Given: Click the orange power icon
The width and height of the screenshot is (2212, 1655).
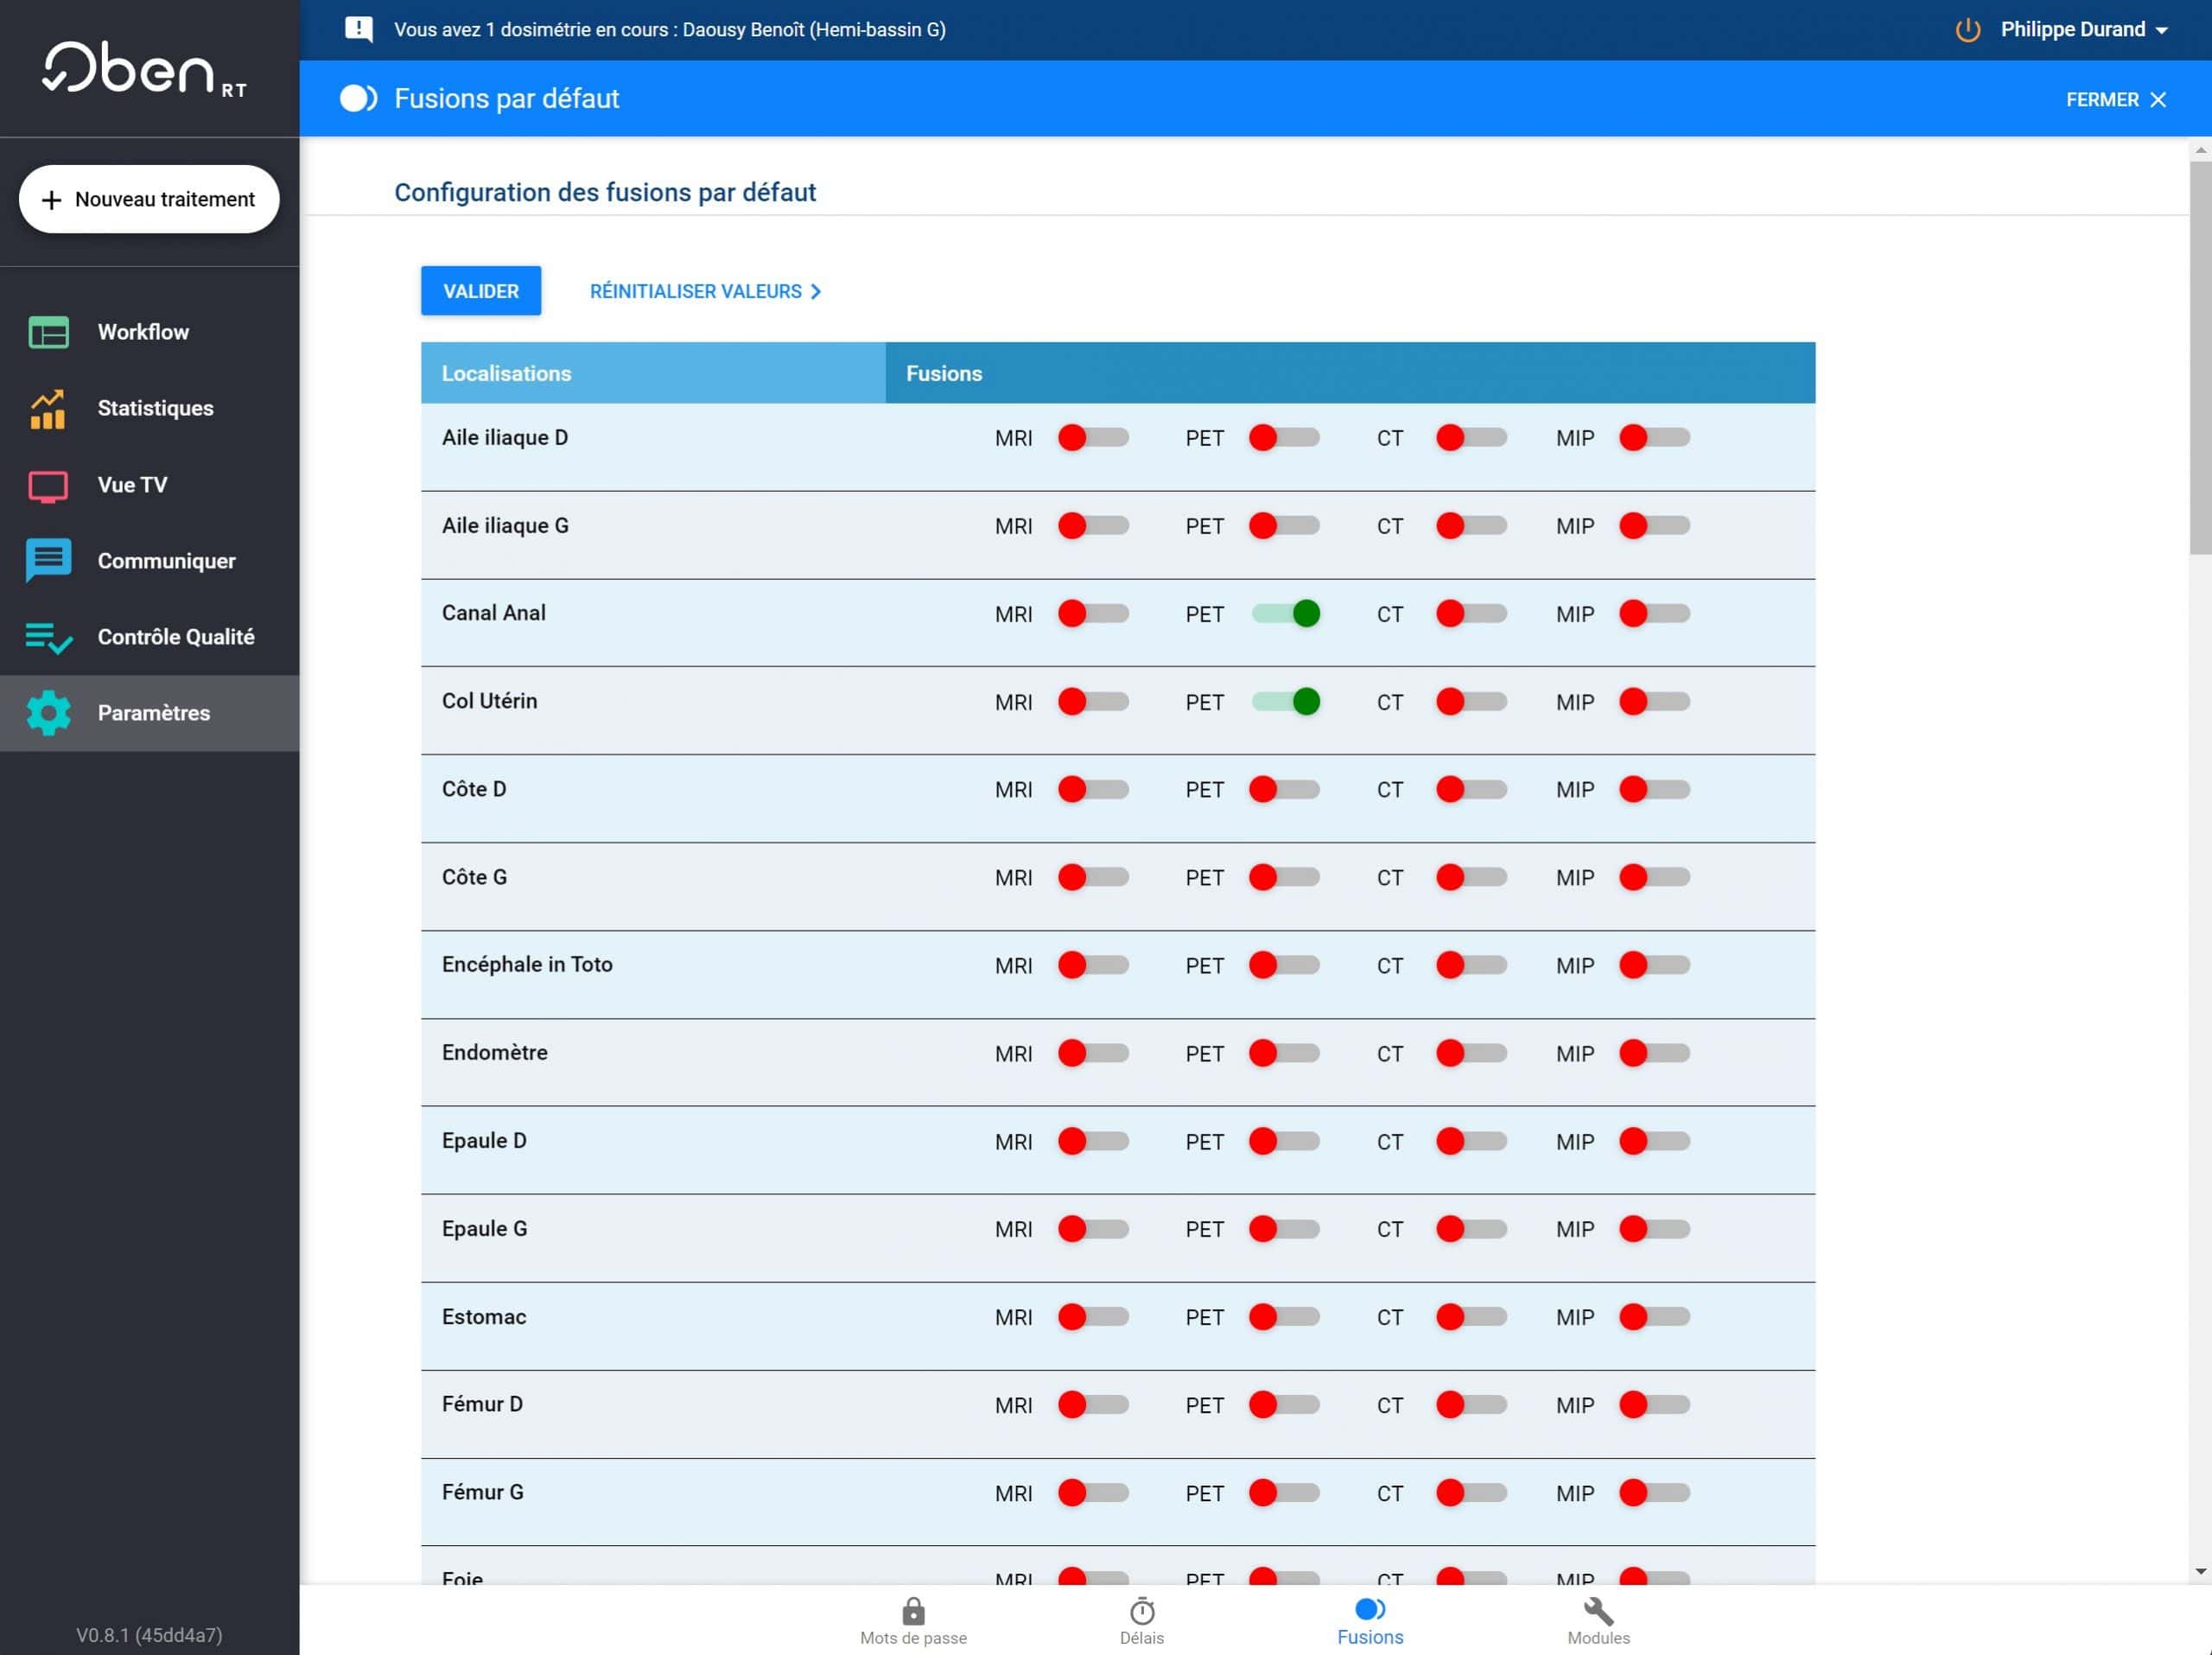Looking at the screenshot, I should pos(1967,29).
